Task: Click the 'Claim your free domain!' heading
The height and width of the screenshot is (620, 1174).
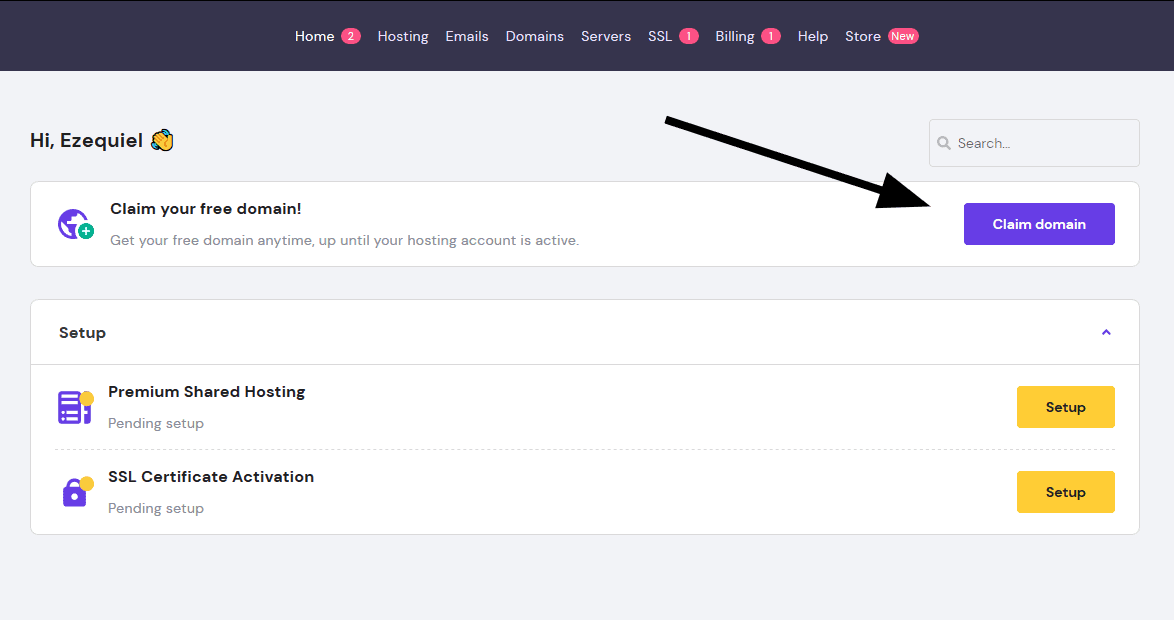Action: pyautogui.click(x=206, y=209)
